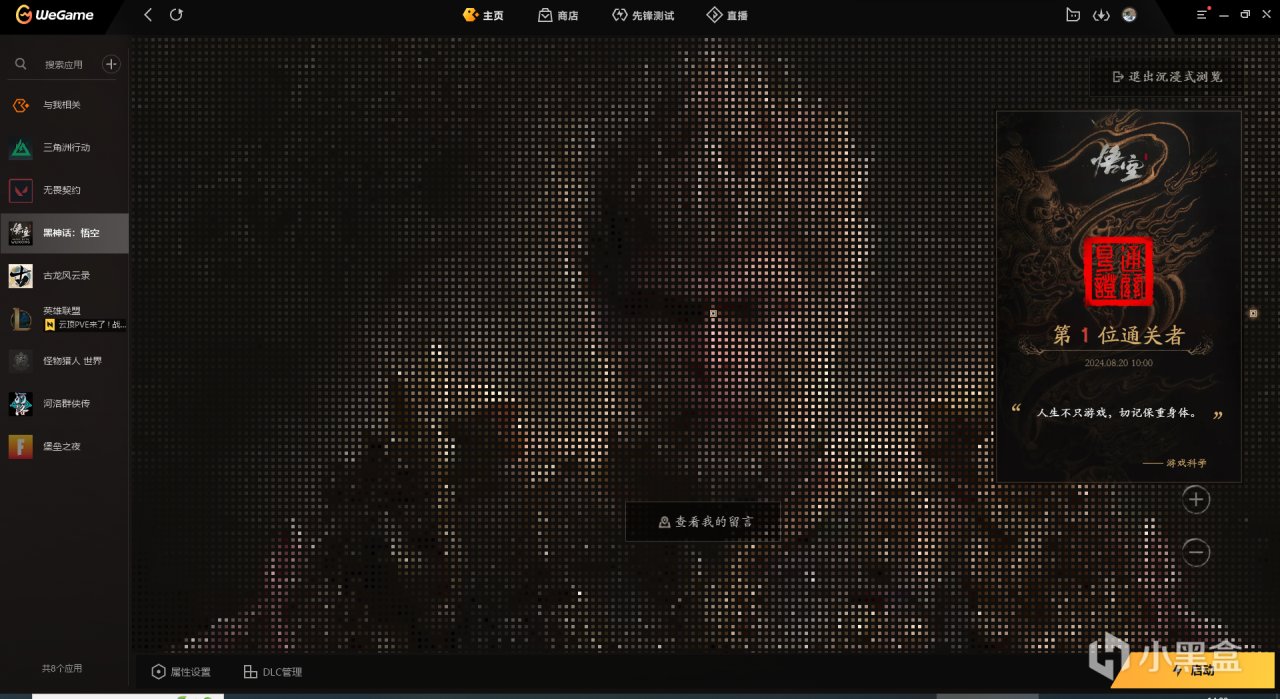Viewport: 1280px width, 699px height.
Task: Open DLC管理 management
Action: [273, 672]
